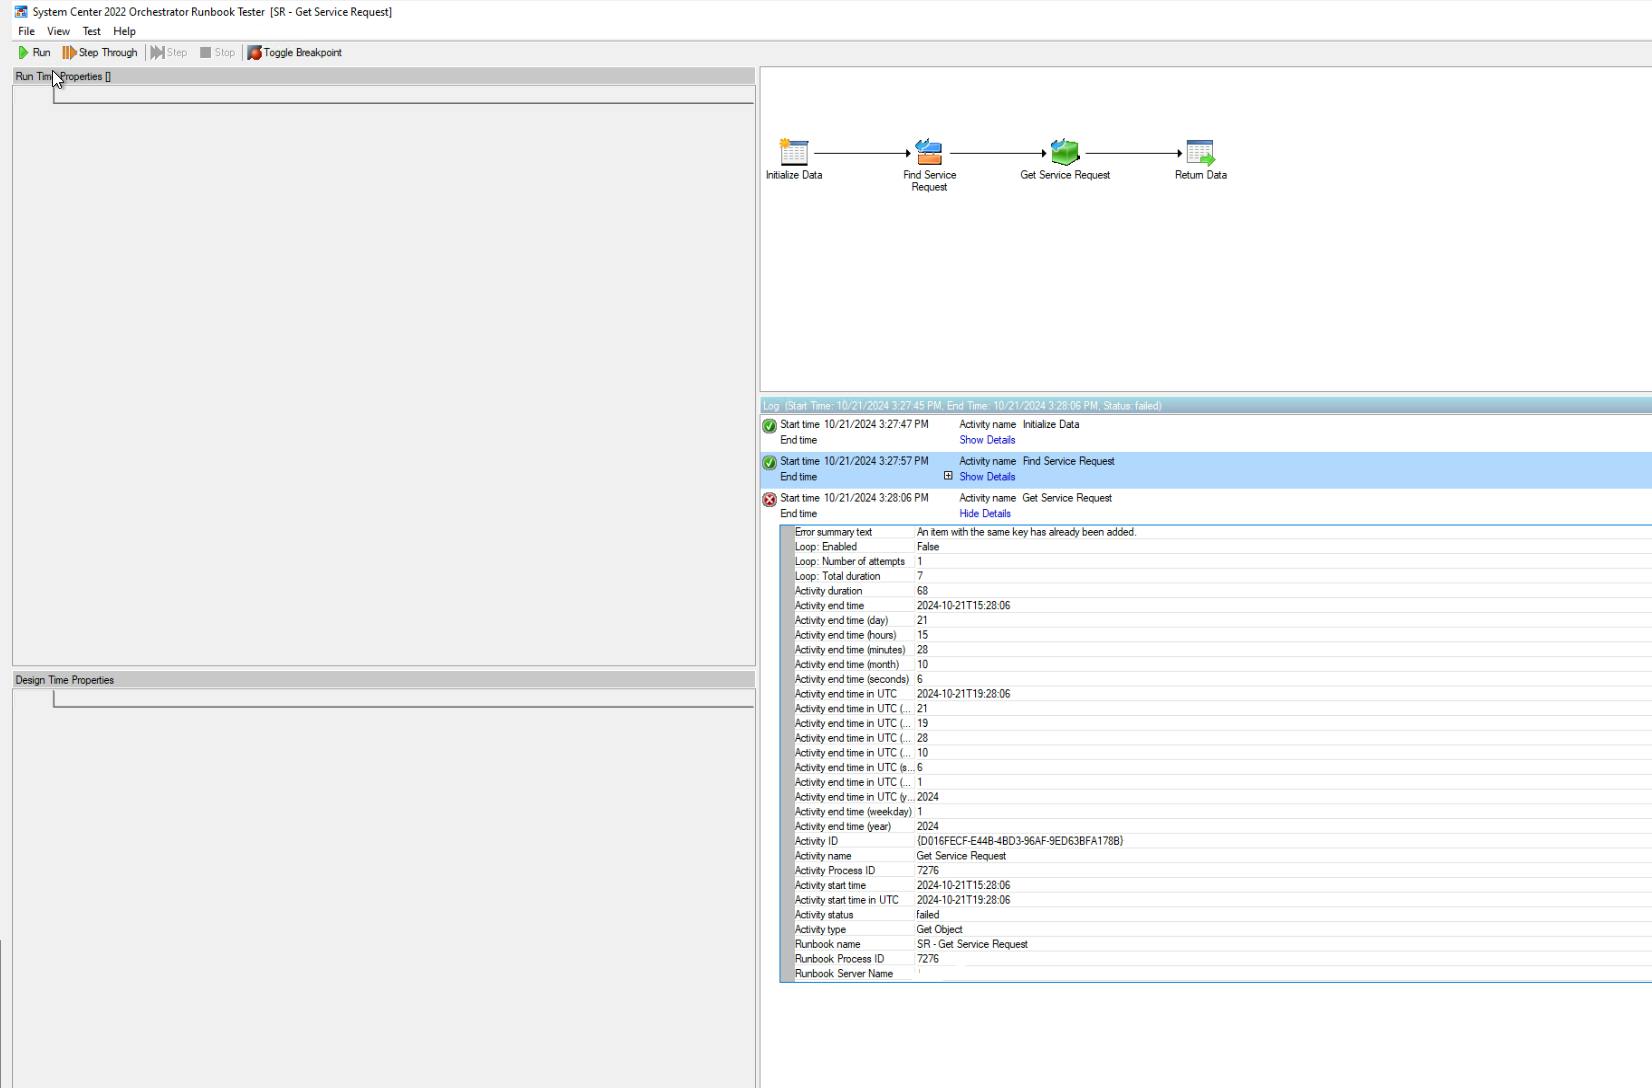Screen dimensions: 1652x1088
Task: Select the Activity ID GUID value
Action: coord(1020,841)
